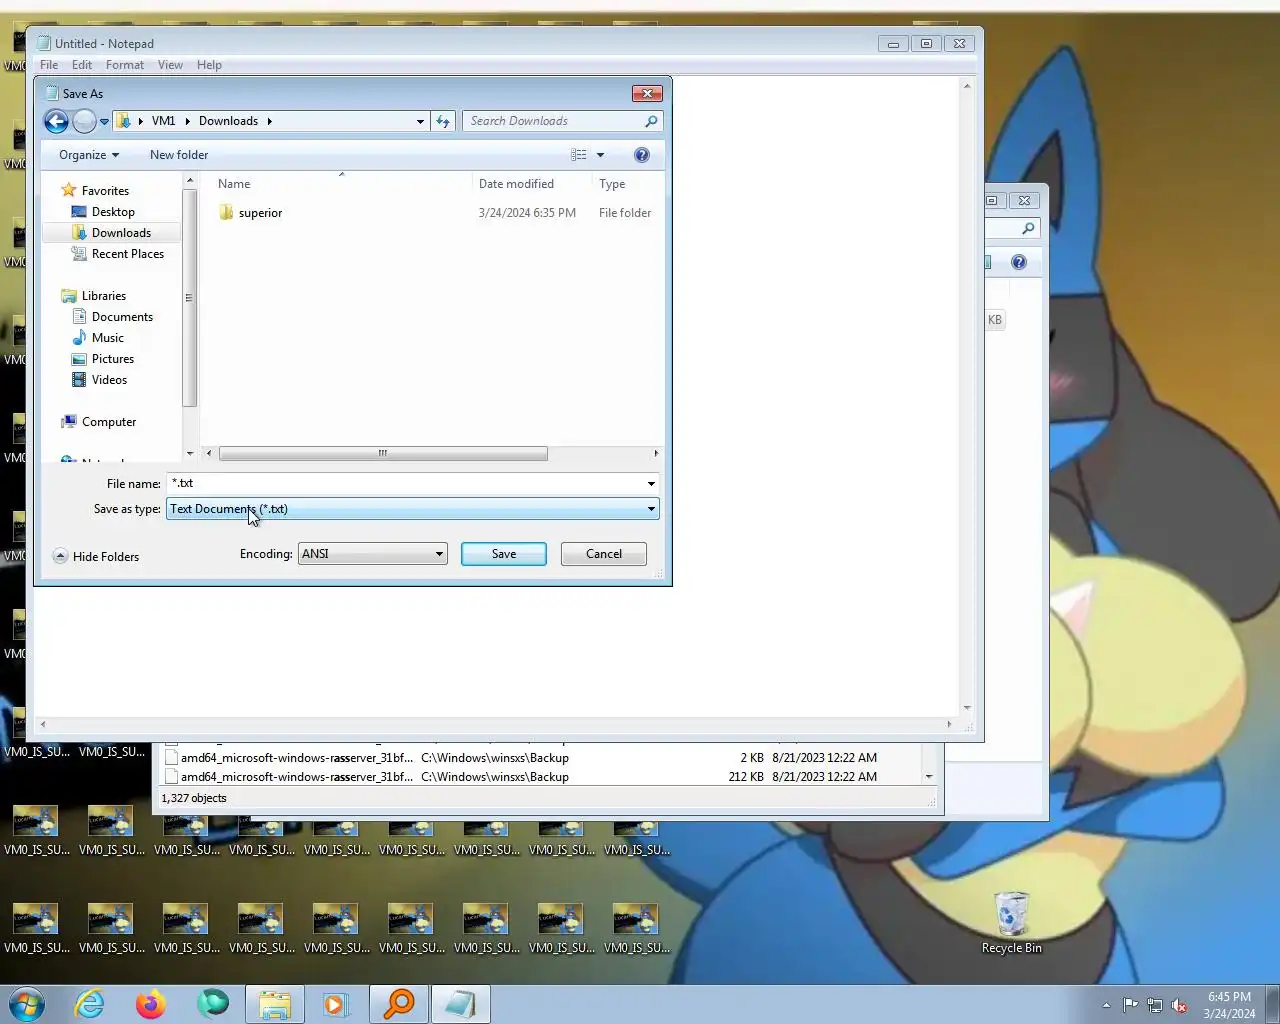Image resolution: width=1280 pixels, height=1024 pixels.
Task: Switch to Notepad taskbar icon
Action: pyautogui.click(x=461, y=1004)
